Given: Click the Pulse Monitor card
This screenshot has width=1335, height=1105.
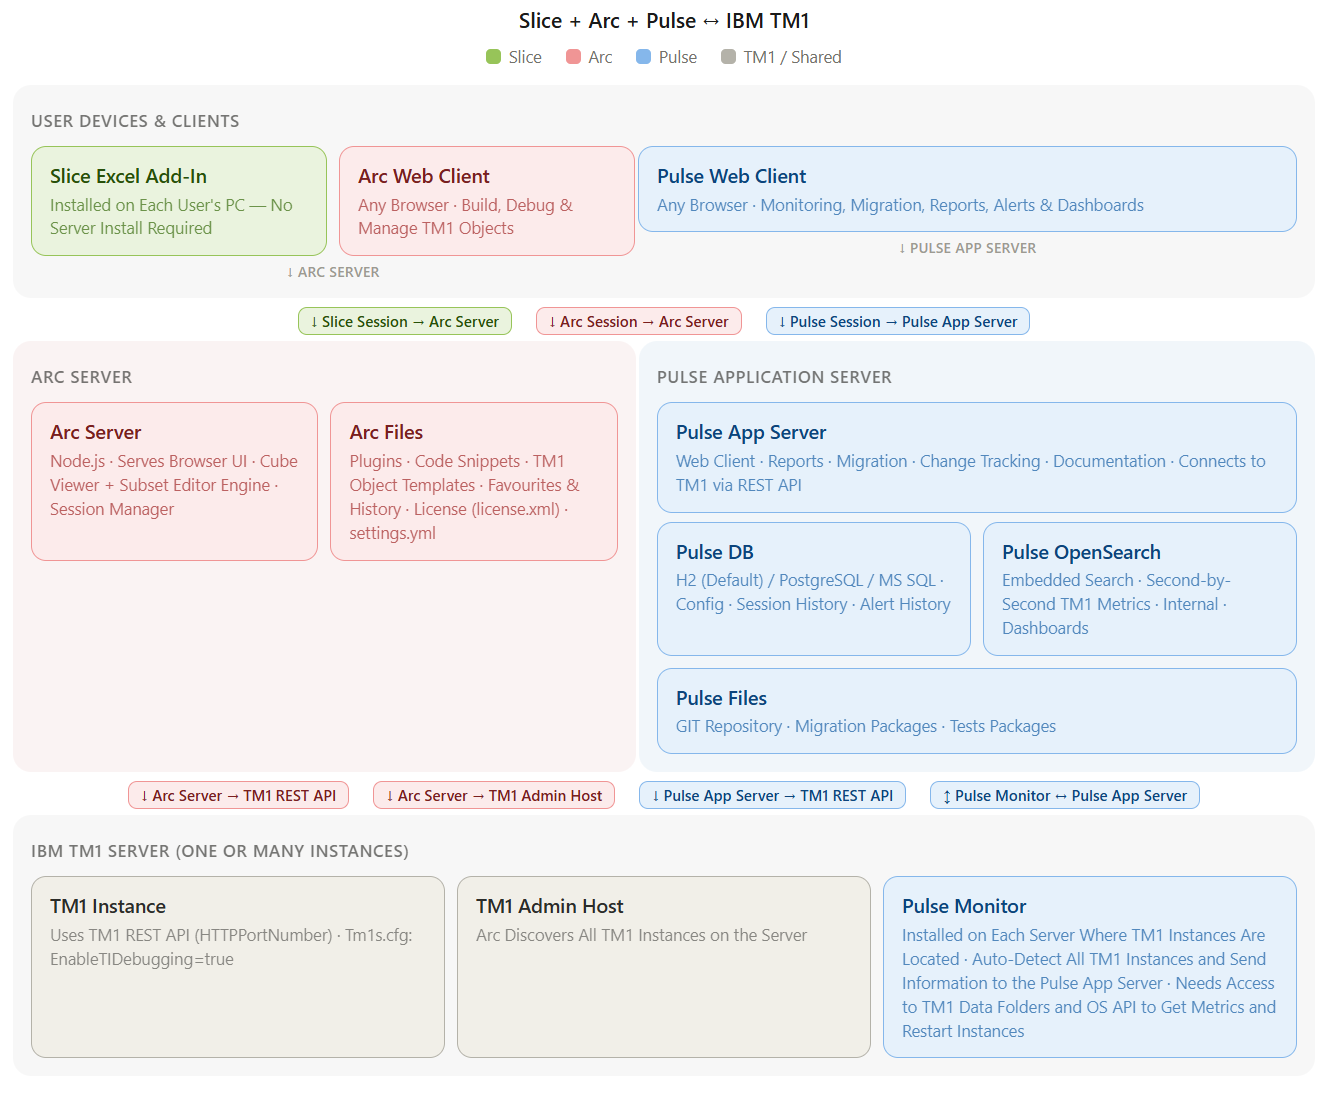Looking at the screenshot, I should tap(1090, 967).
